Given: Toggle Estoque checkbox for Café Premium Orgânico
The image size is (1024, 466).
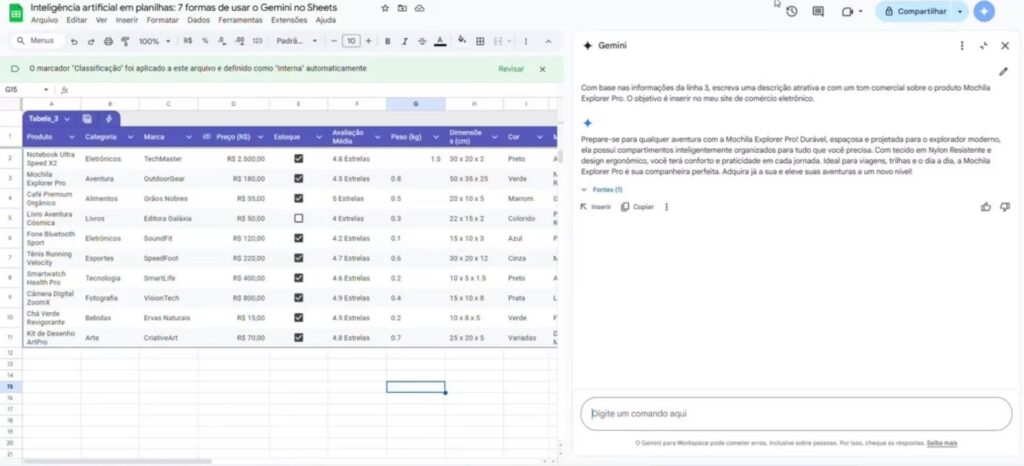Looking at the screenshot, I should (x=298, y=198).
